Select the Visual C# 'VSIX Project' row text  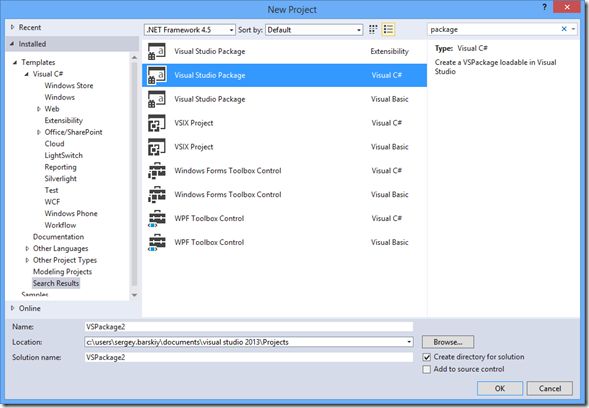pos(193,123)
